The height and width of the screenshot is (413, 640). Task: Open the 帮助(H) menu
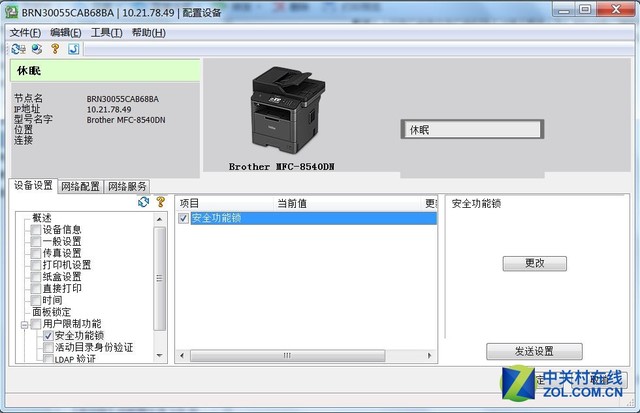(x=149, y=33)
